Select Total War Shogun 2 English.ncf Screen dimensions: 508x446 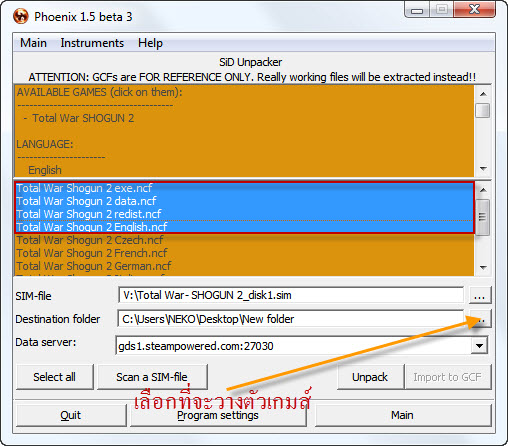244,227
